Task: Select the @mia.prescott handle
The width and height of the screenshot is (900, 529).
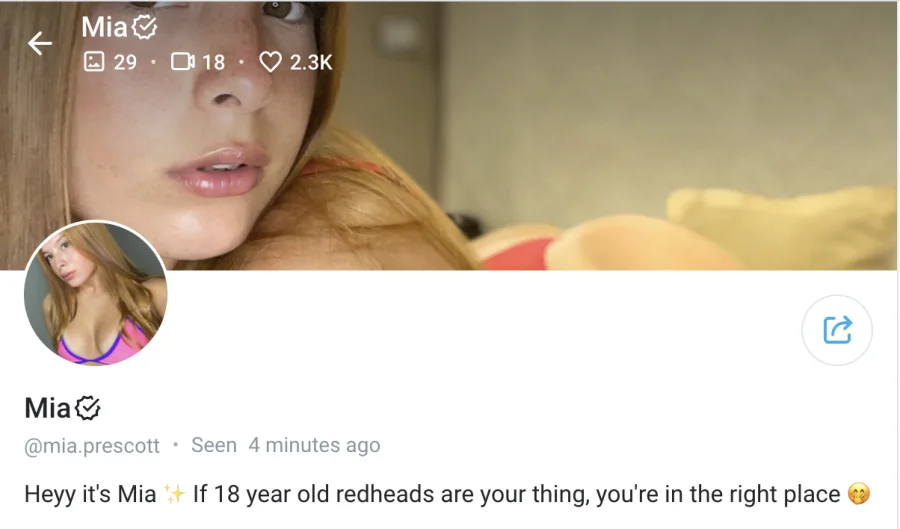Action: tap(92, 446)
